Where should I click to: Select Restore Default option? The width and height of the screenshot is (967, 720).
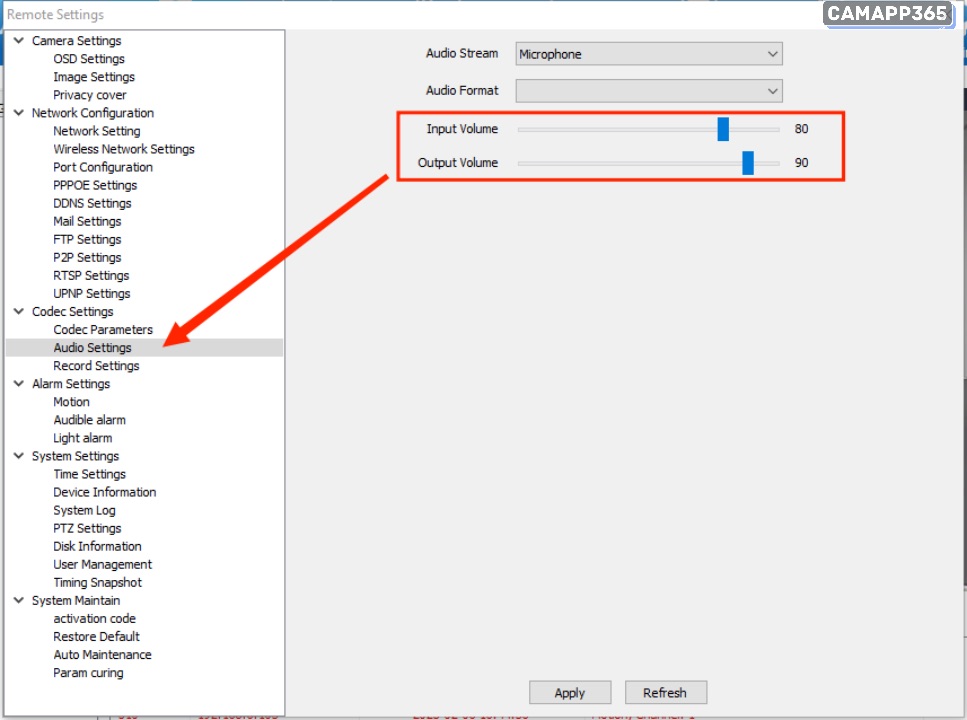coord(96,637)
